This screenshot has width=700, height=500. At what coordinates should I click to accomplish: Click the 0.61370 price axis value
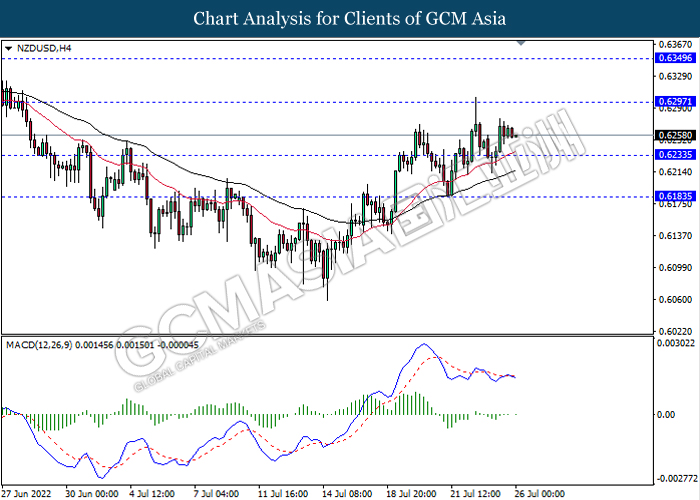[x=675, y=235]
